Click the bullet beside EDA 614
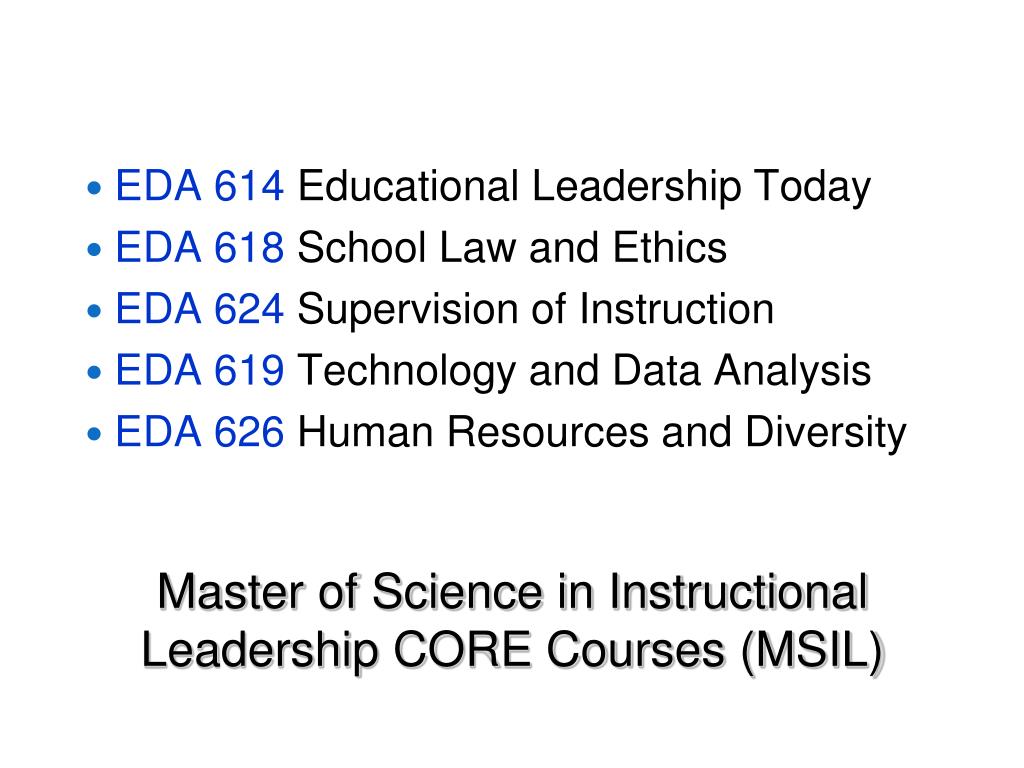 tap(95, 189)
